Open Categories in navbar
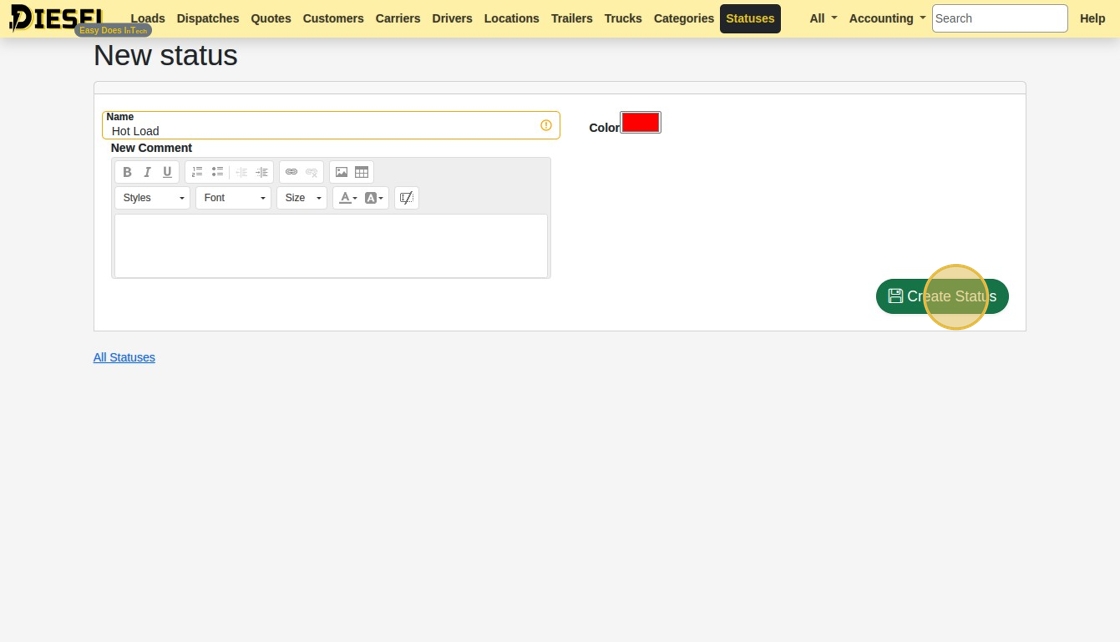 (684, 19)
